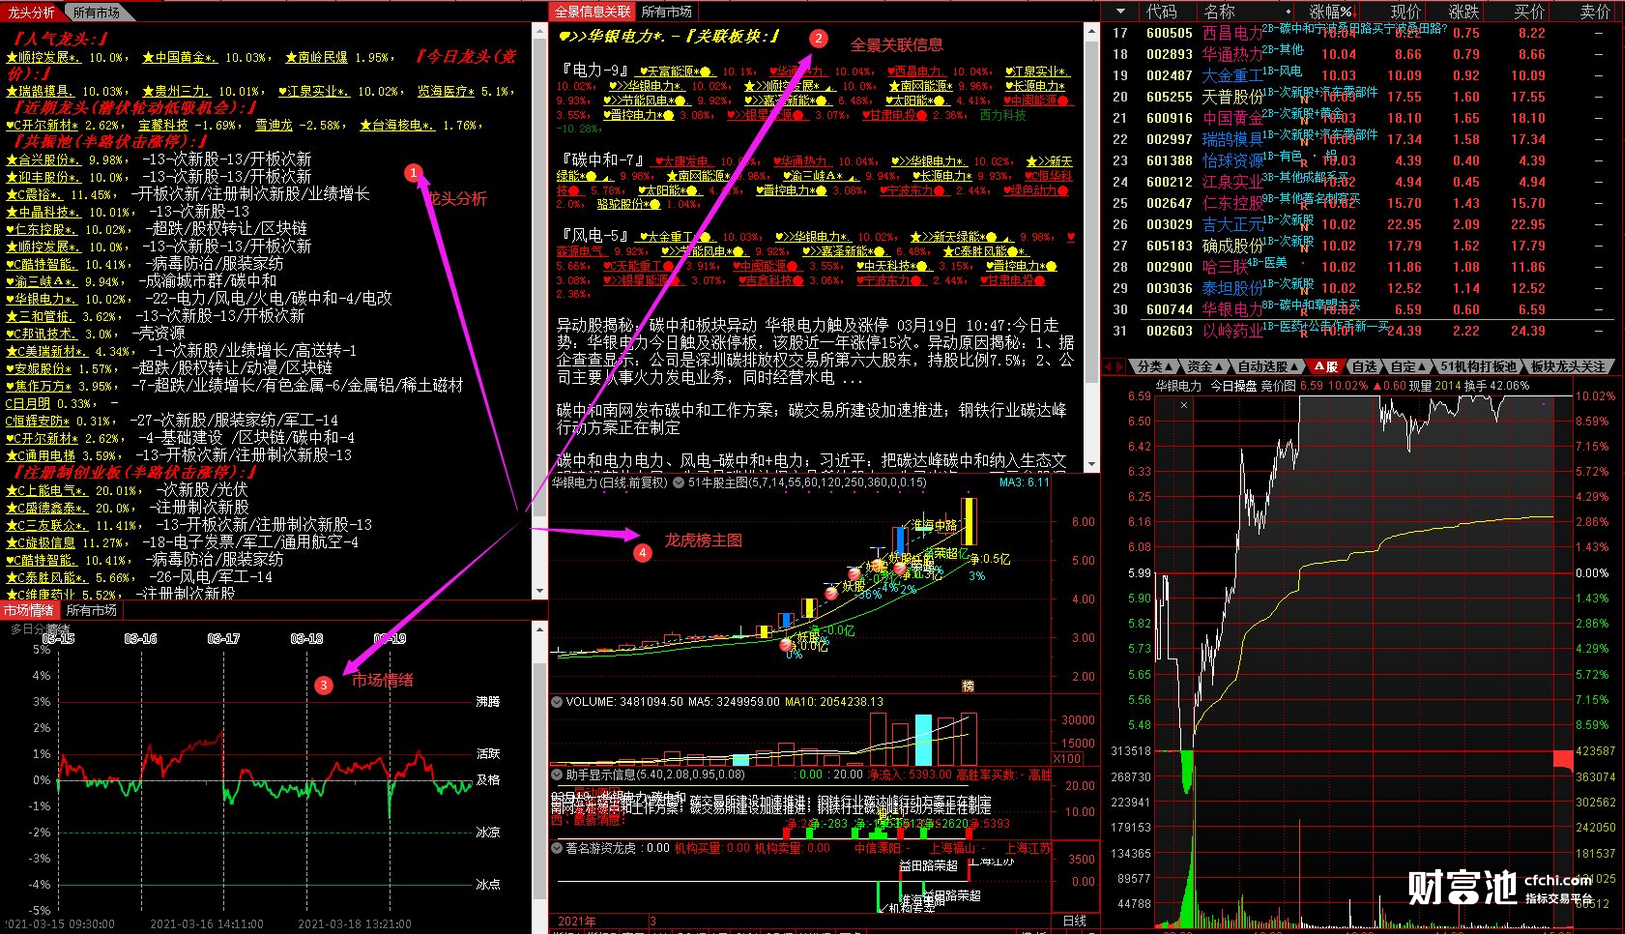Open 南岭民爆 link under 人气龙头
Image resolution: width=1625 pixels, height=934 pixels.
316,58
